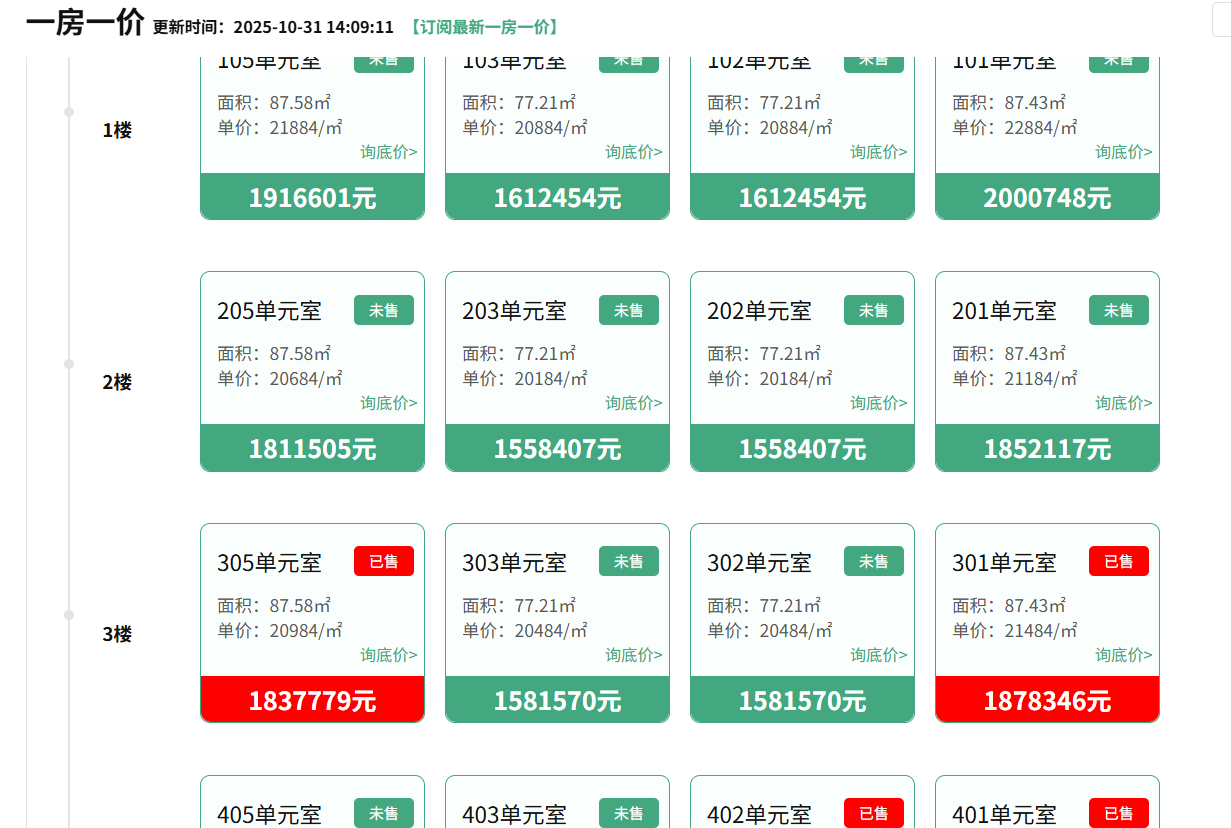1231x828 pixels.
Task: Click the red 1878346元 price bar
Action: click(1047, 699)
